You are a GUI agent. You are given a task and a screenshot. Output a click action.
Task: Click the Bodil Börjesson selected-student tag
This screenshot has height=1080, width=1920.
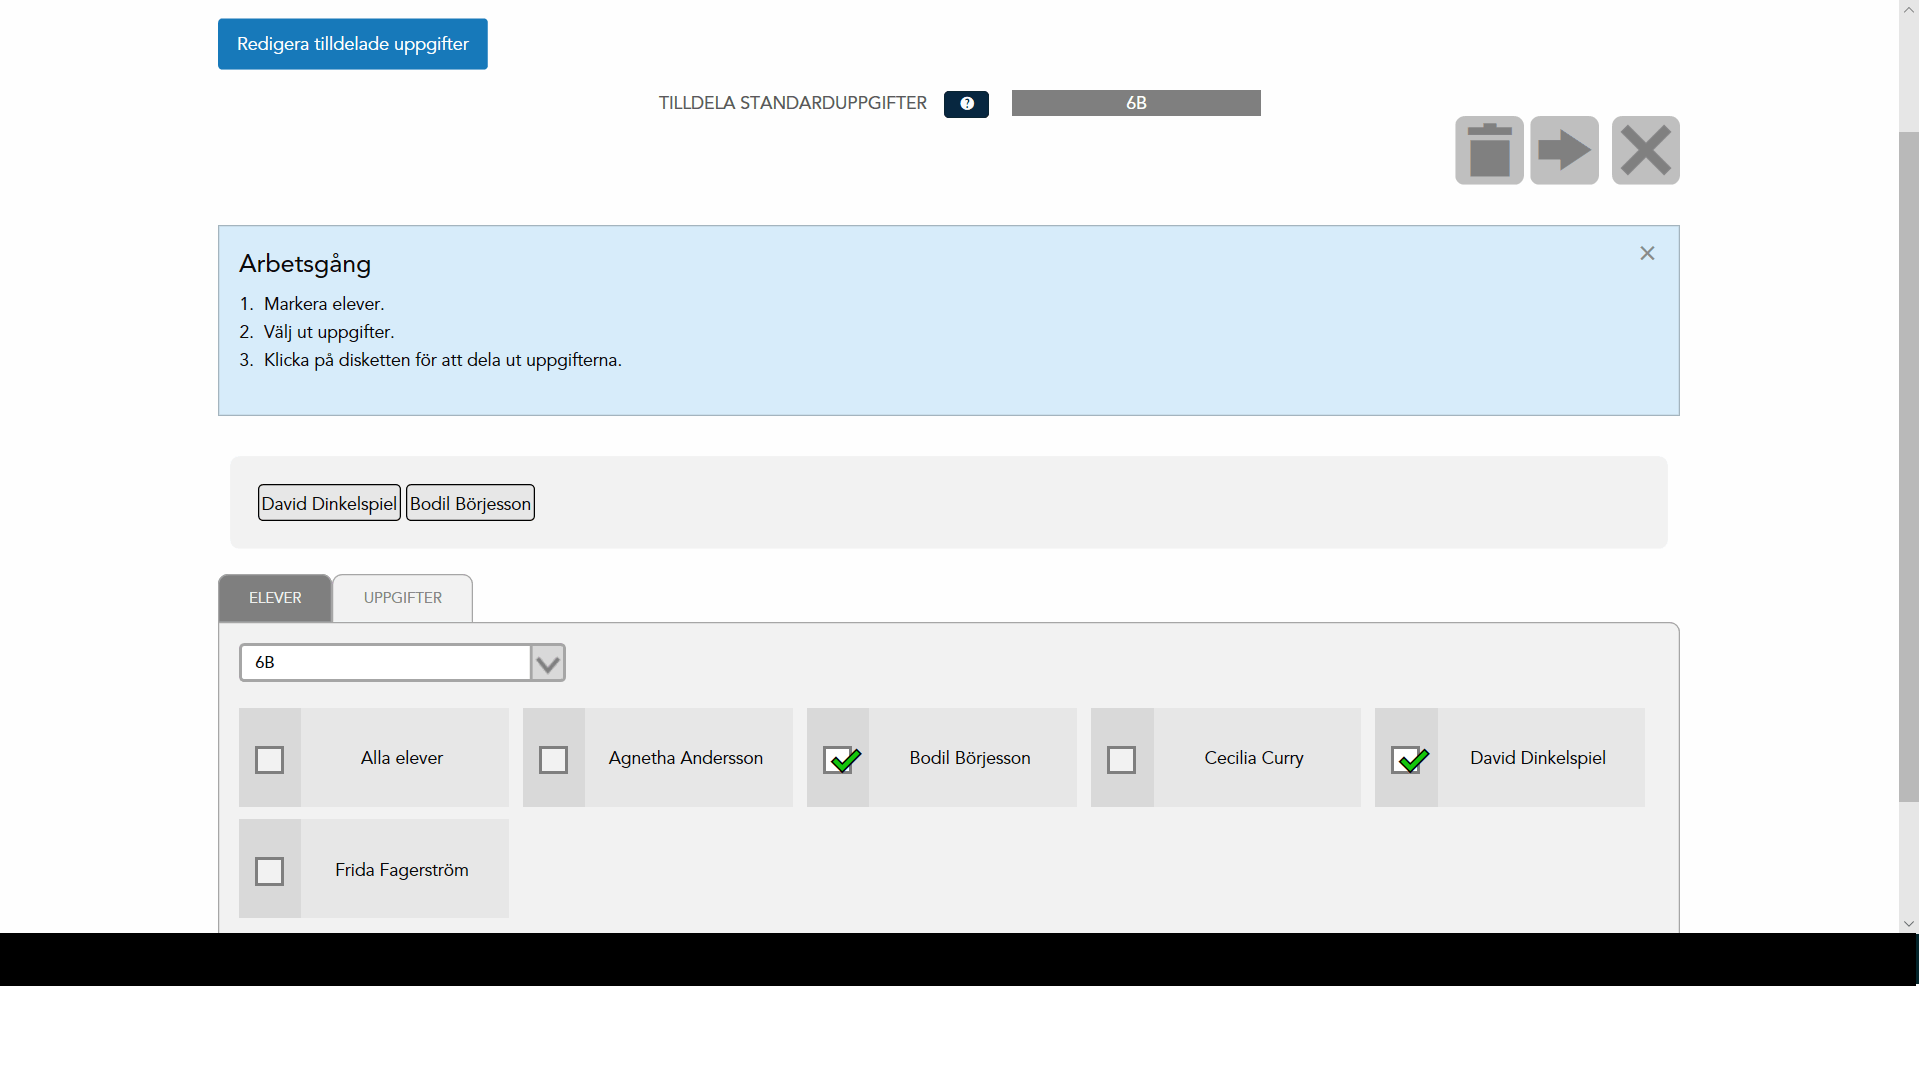(470, 503)
